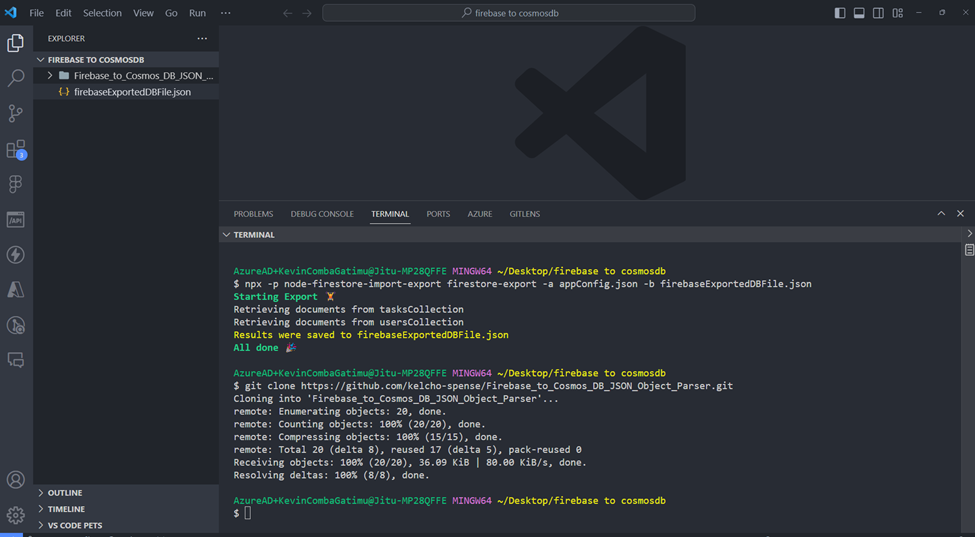Image resolution: width=975 pixels, height=537 pixels.
Task: Open the API client icon in activity bar
Action: pos(16,219)
